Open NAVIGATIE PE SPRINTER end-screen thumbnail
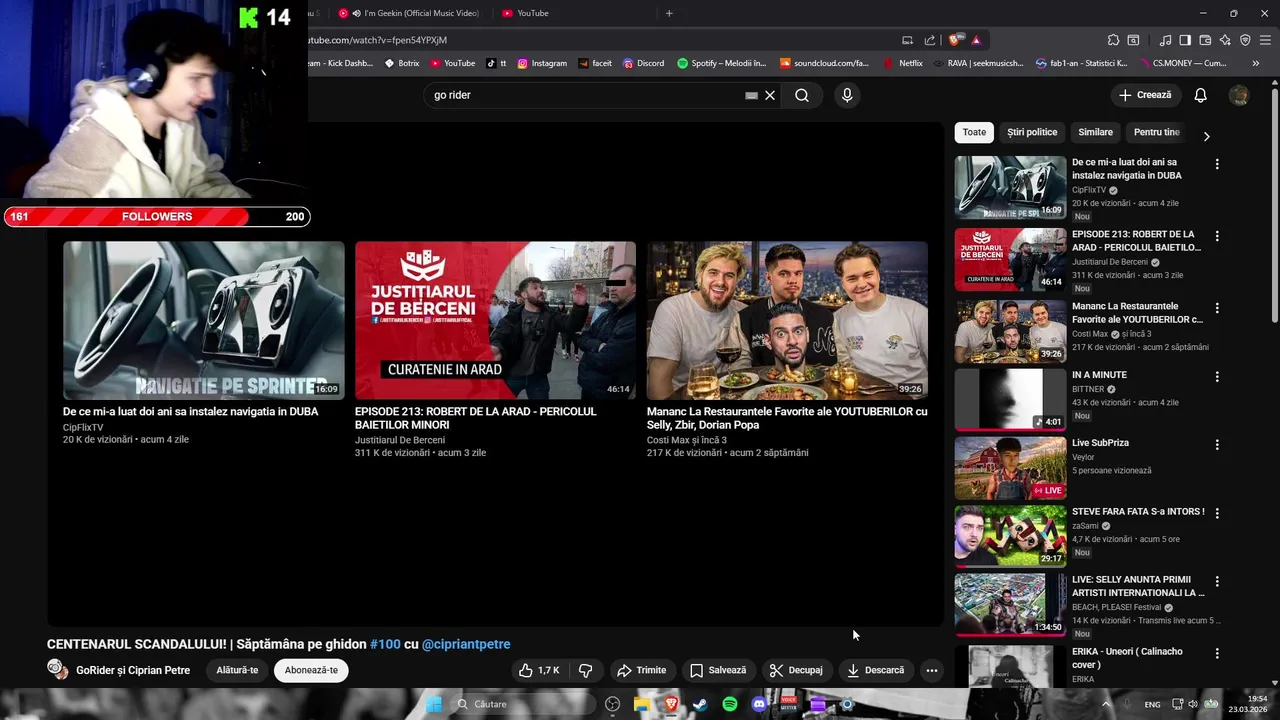 pyautogui.click(x=204, y=320)
